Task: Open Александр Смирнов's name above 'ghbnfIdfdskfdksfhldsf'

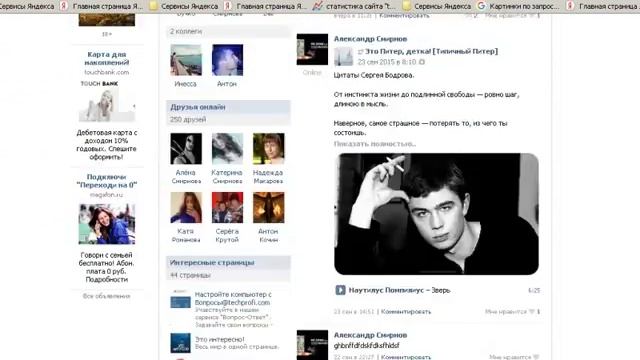Action: (370, 335)
